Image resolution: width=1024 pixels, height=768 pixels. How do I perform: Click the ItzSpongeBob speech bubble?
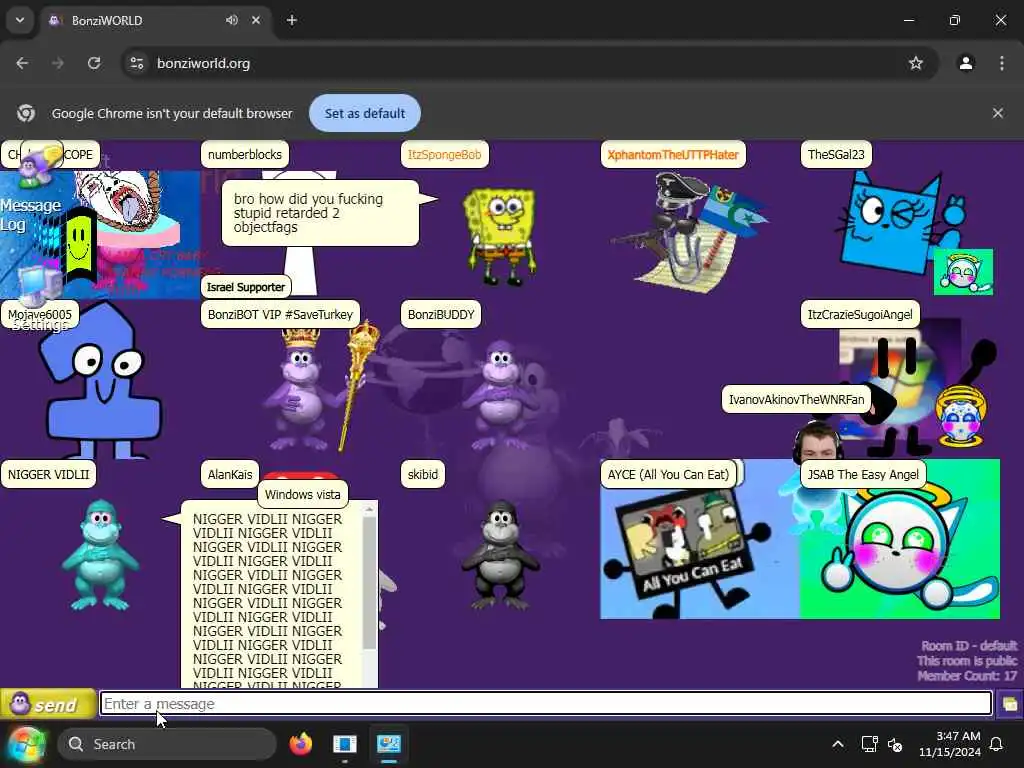[x=320, y=214]
